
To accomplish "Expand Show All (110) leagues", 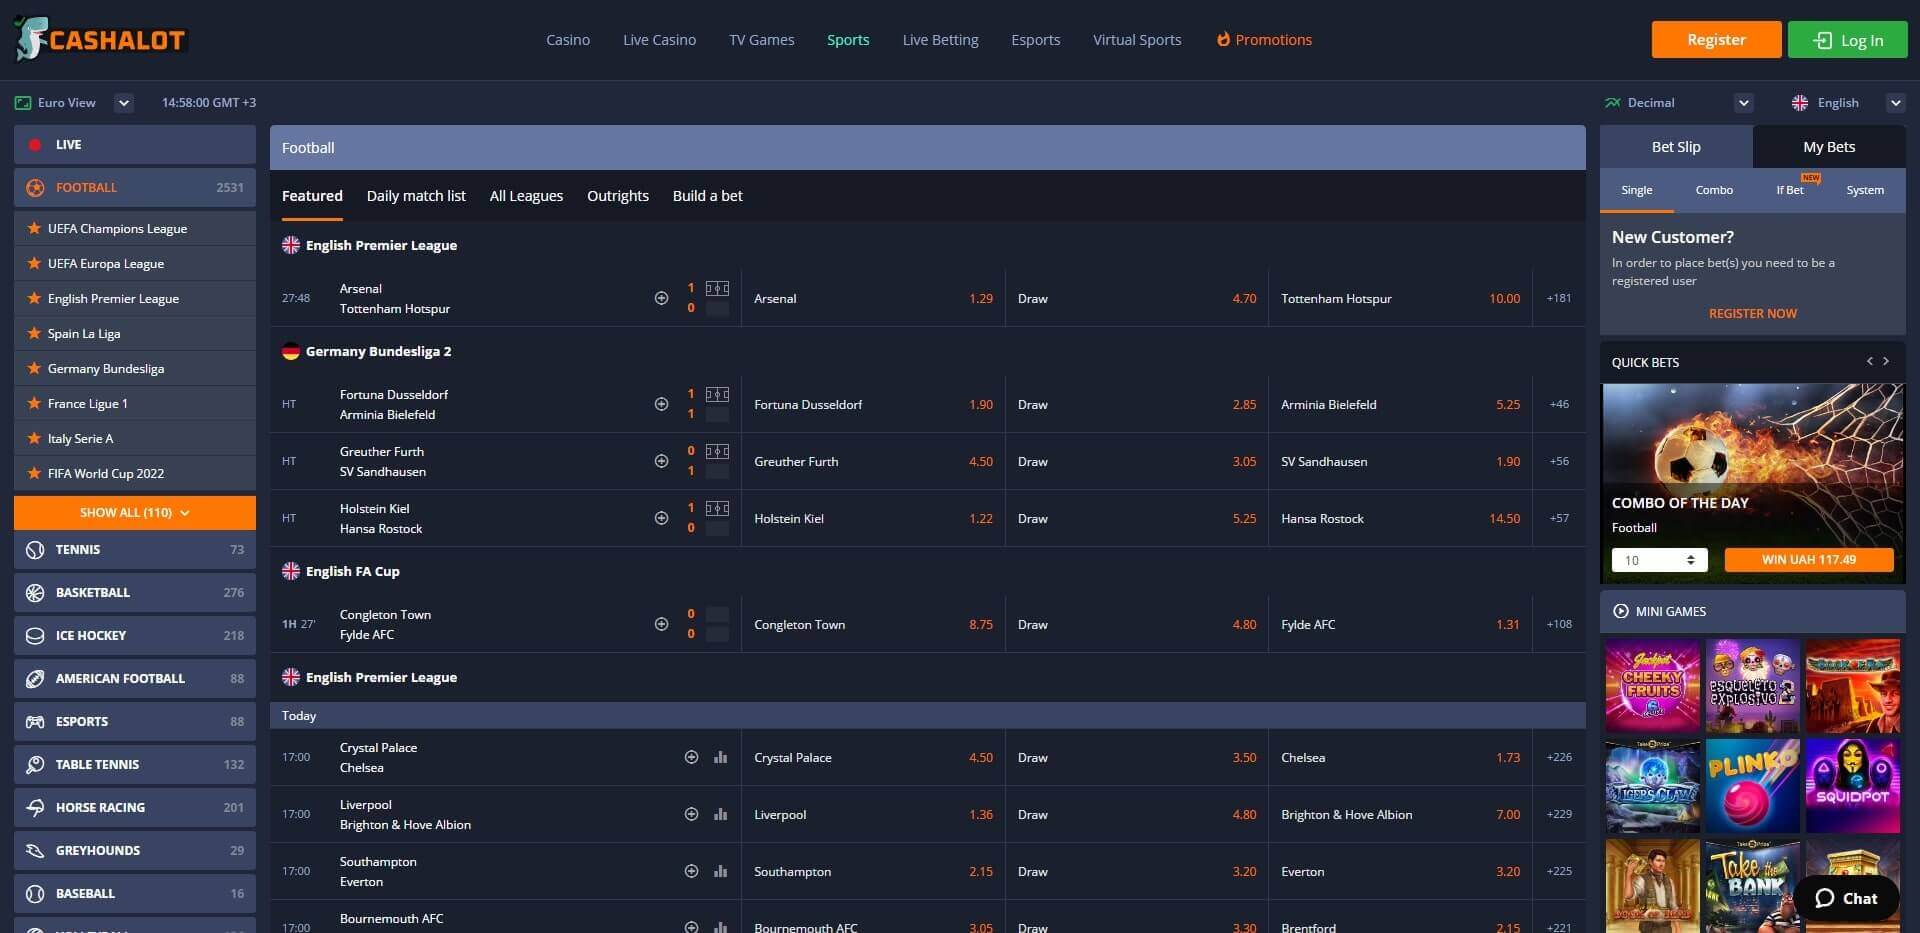I will 135,513.
